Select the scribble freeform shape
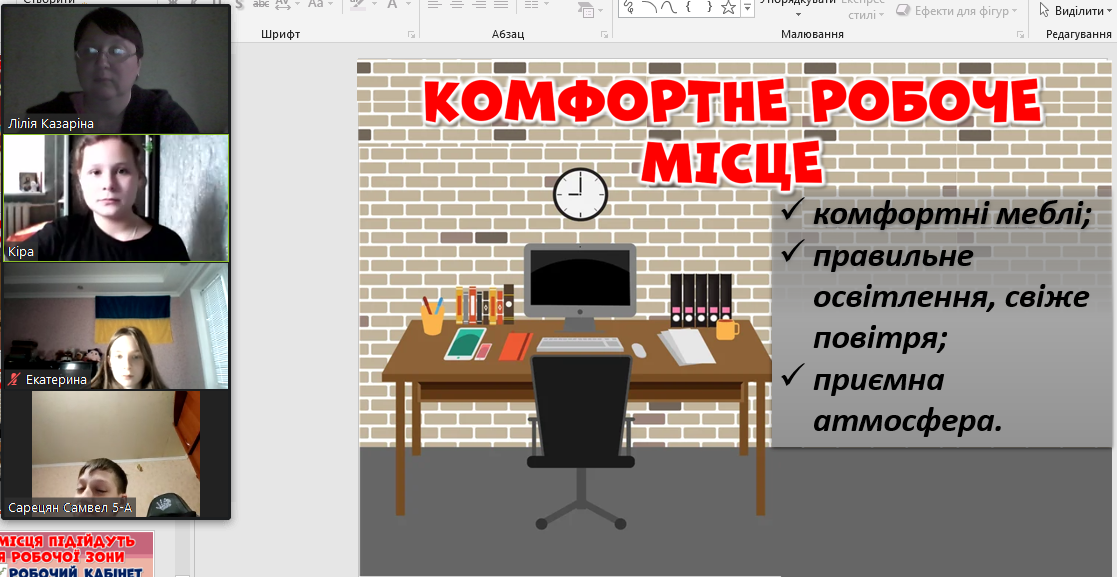The height and width of the screenshot is (577, 1117). pos(630,7)
